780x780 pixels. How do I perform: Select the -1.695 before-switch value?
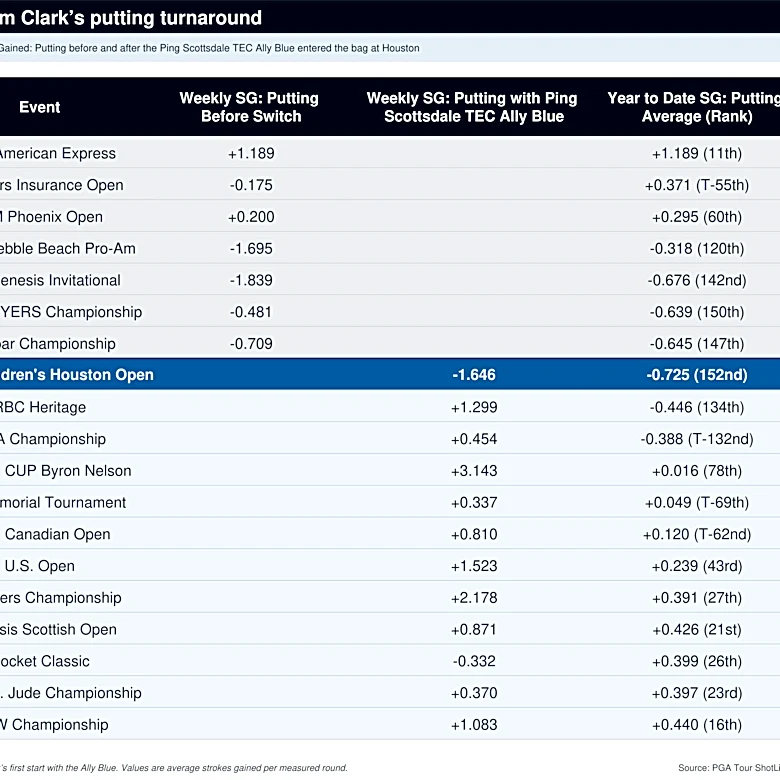click(251, 249)
